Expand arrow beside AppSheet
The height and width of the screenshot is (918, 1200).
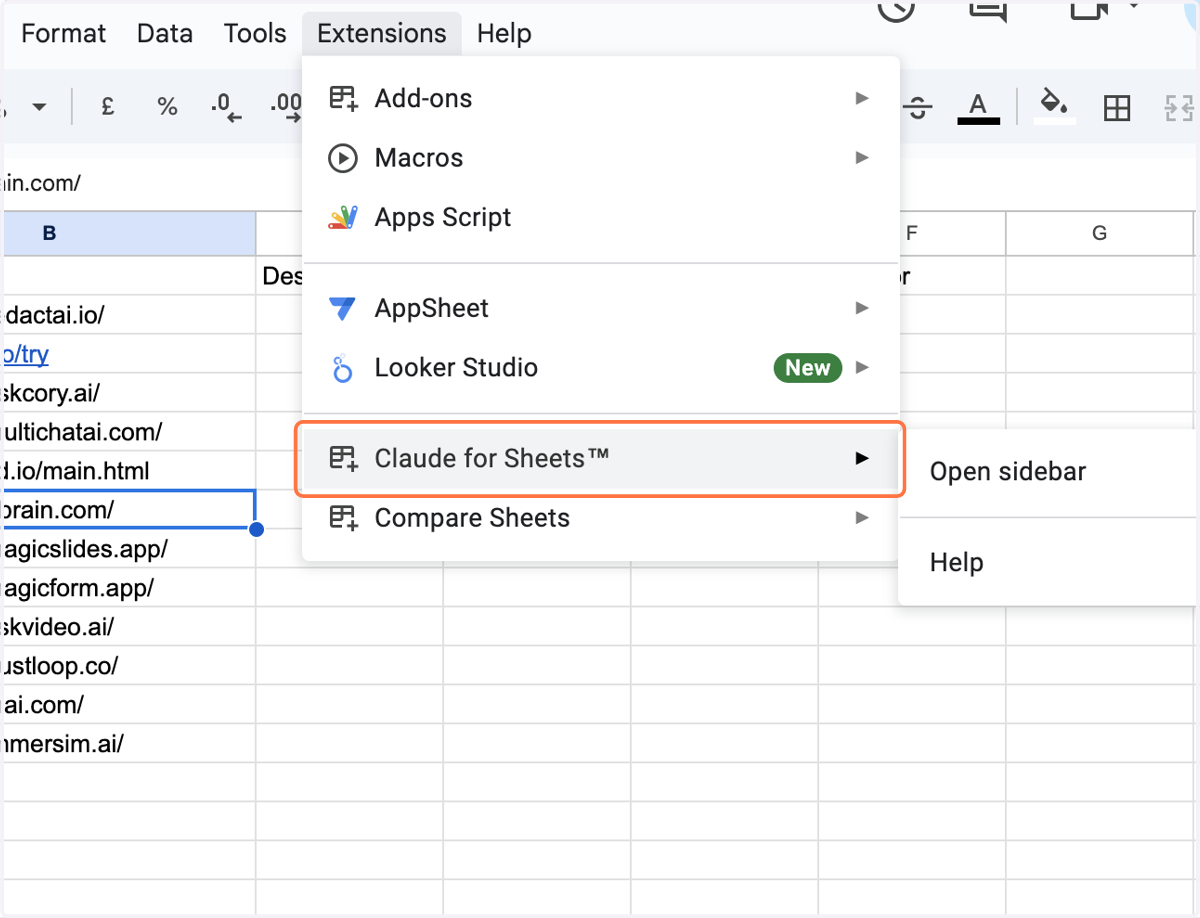click(862, 308)
